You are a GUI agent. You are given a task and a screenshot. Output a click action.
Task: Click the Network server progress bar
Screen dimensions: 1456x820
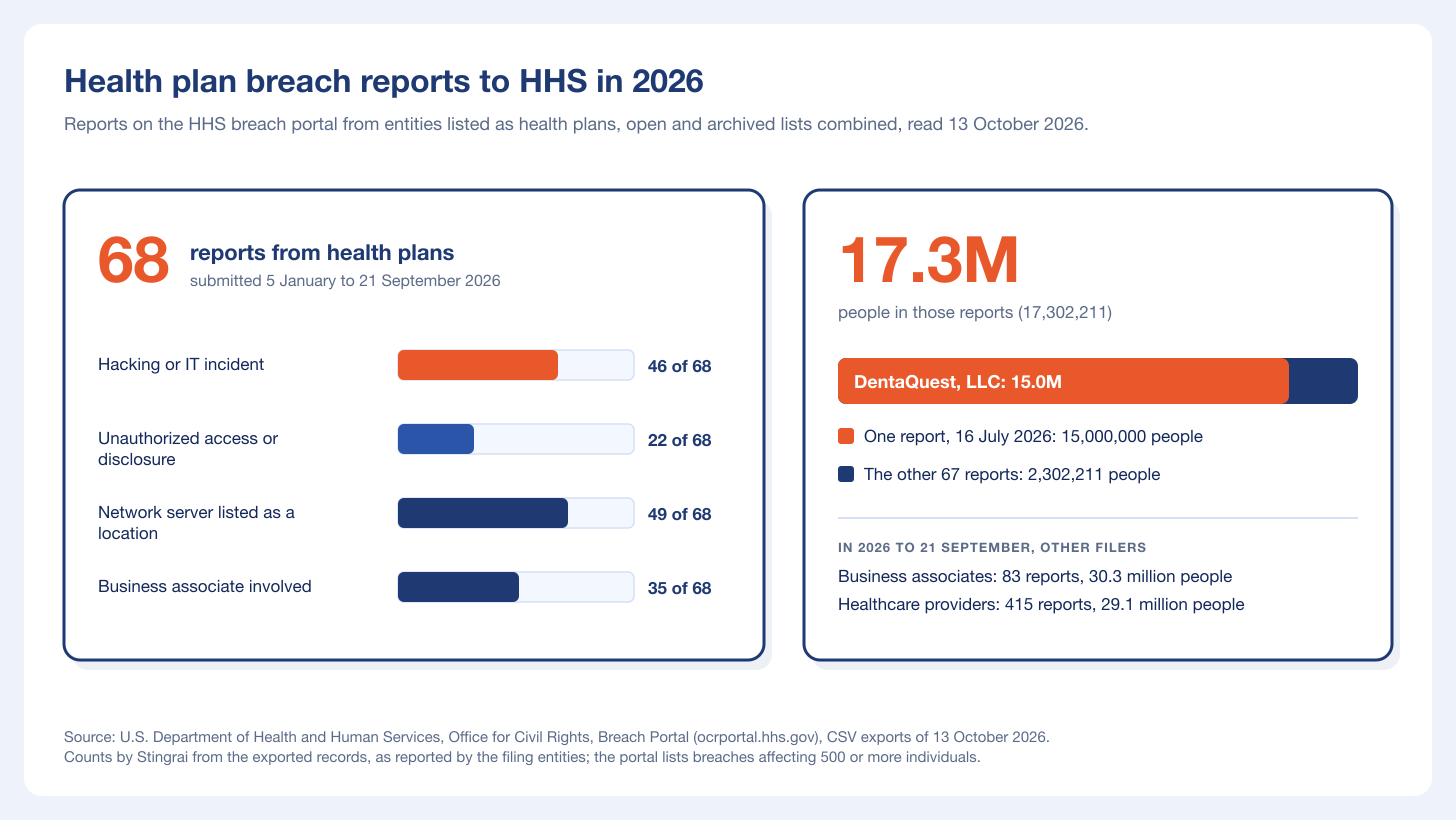(483, 513)
